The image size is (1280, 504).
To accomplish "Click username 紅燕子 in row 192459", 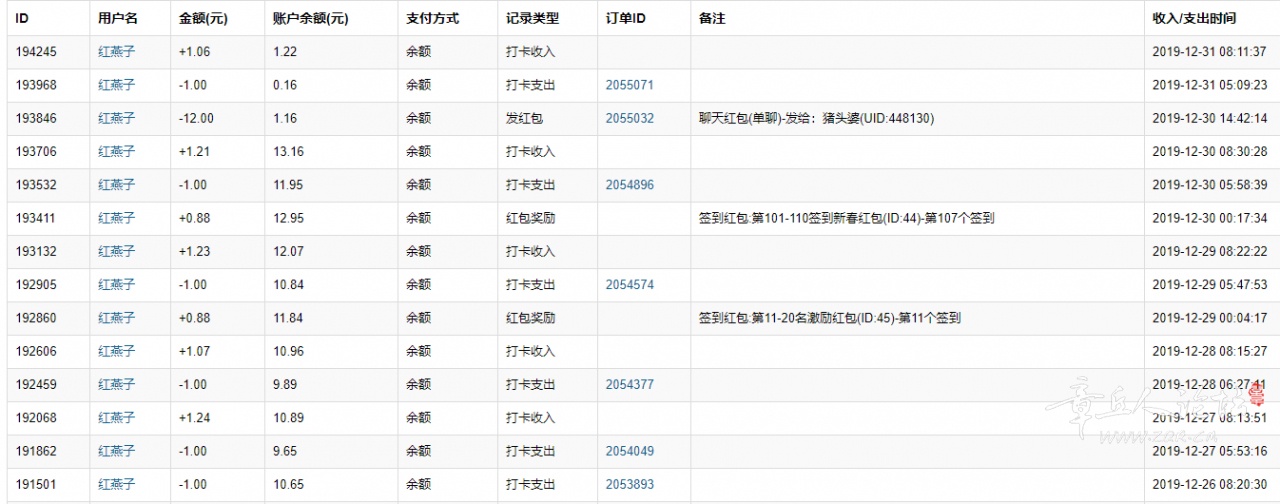I will coord(116,385).
